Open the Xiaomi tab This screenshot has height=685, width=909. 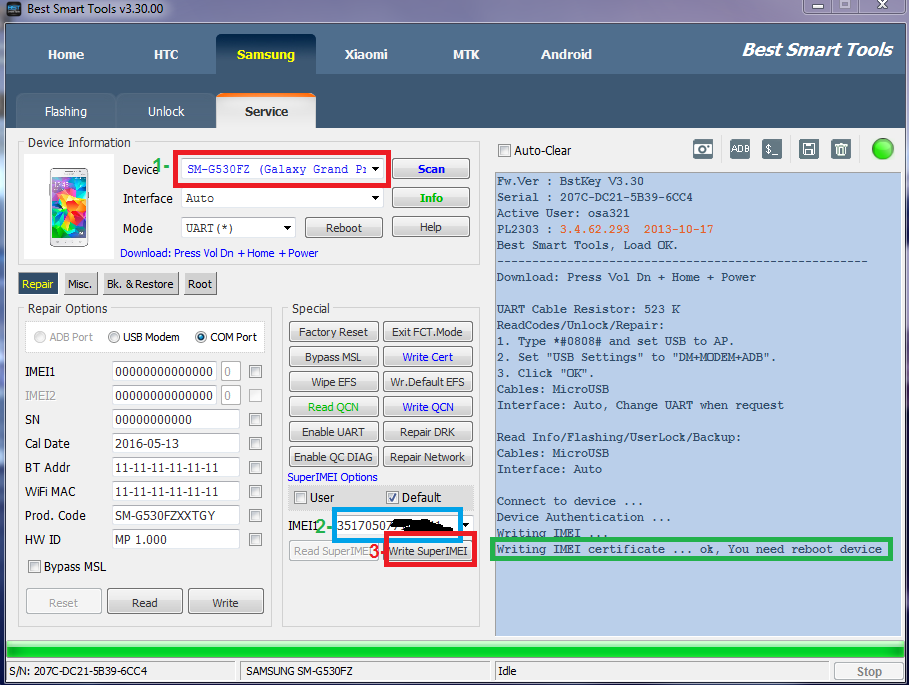click(366, 54)
